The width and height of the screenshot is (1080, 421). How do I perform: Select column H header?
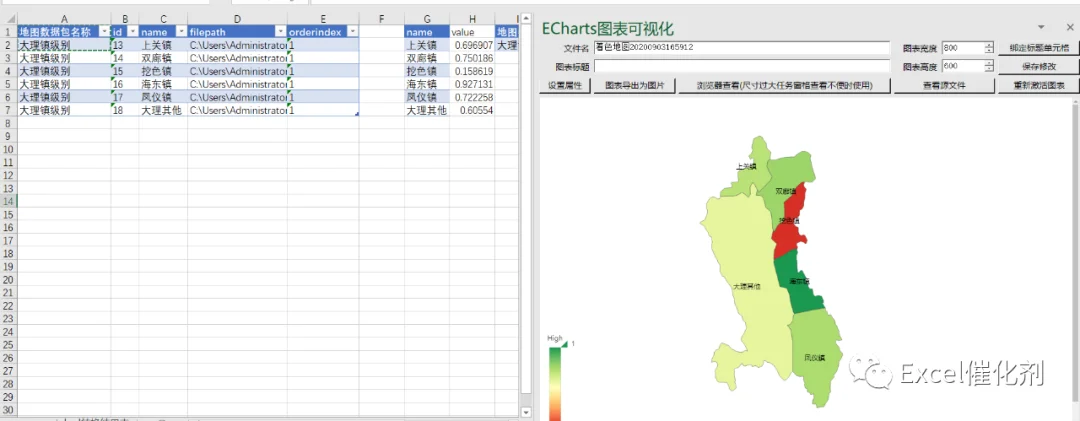(x=472, y=19)
